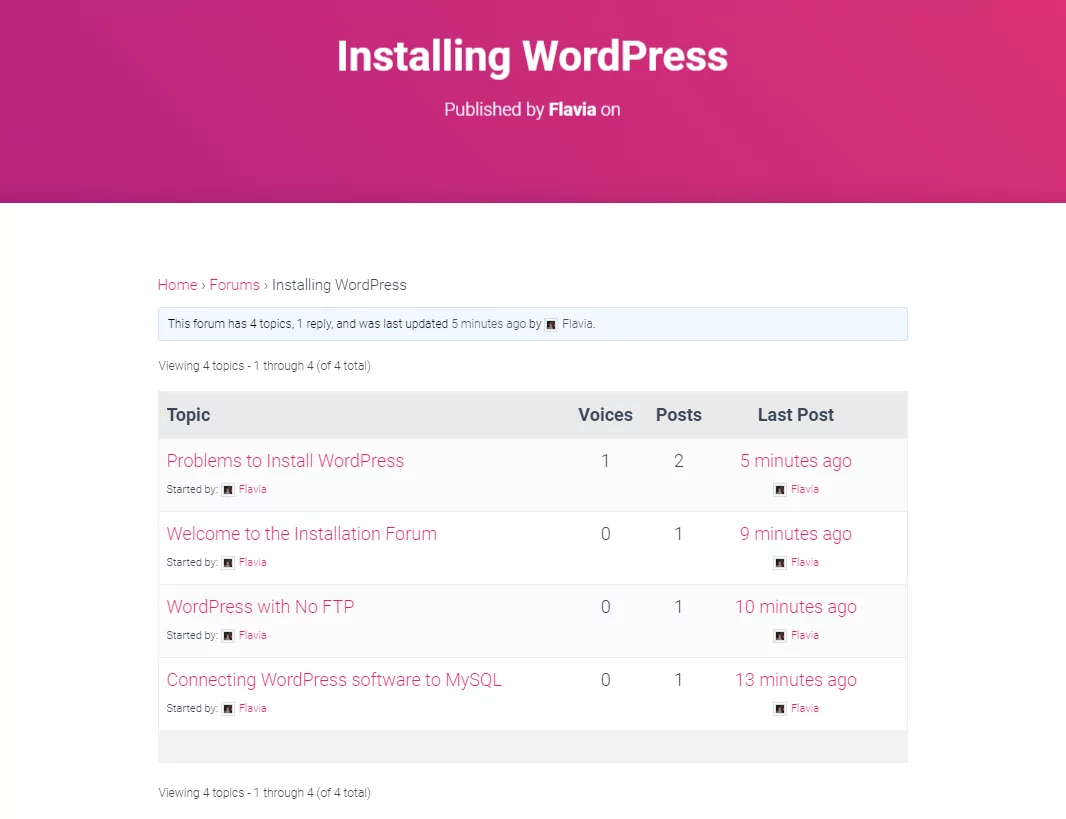Click the 13 minutes ago last post link
1066x819 pixels.
point(795,680)
